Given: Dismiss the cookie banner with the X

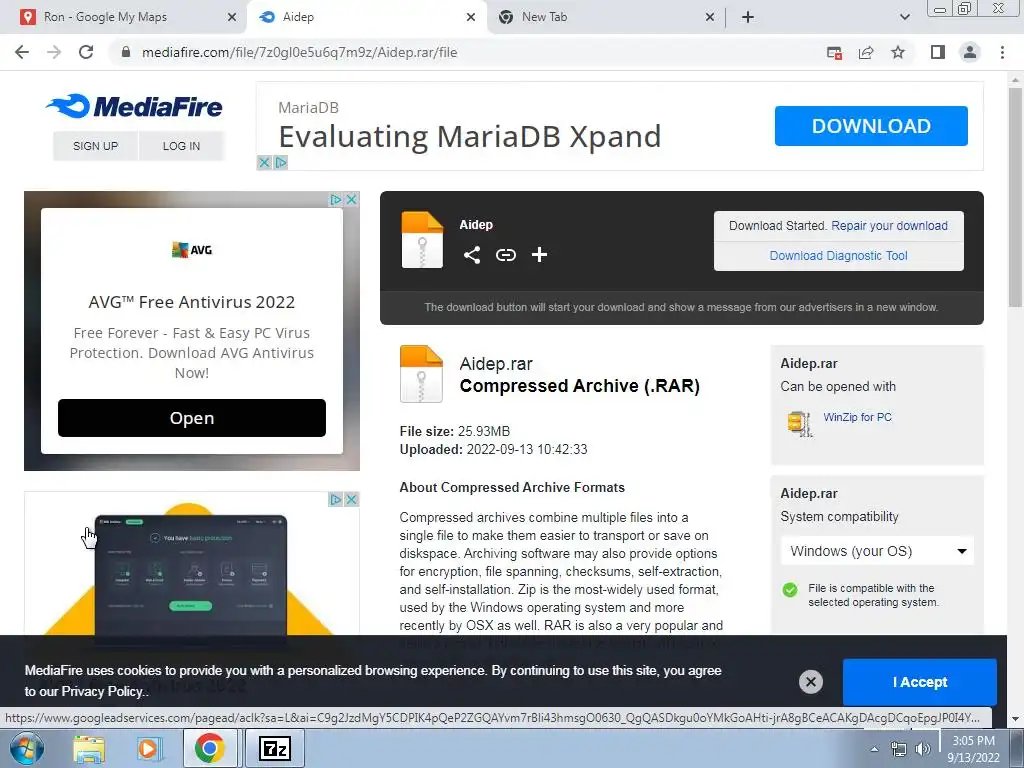Looking at the screenshot, I should click(810, 682).
